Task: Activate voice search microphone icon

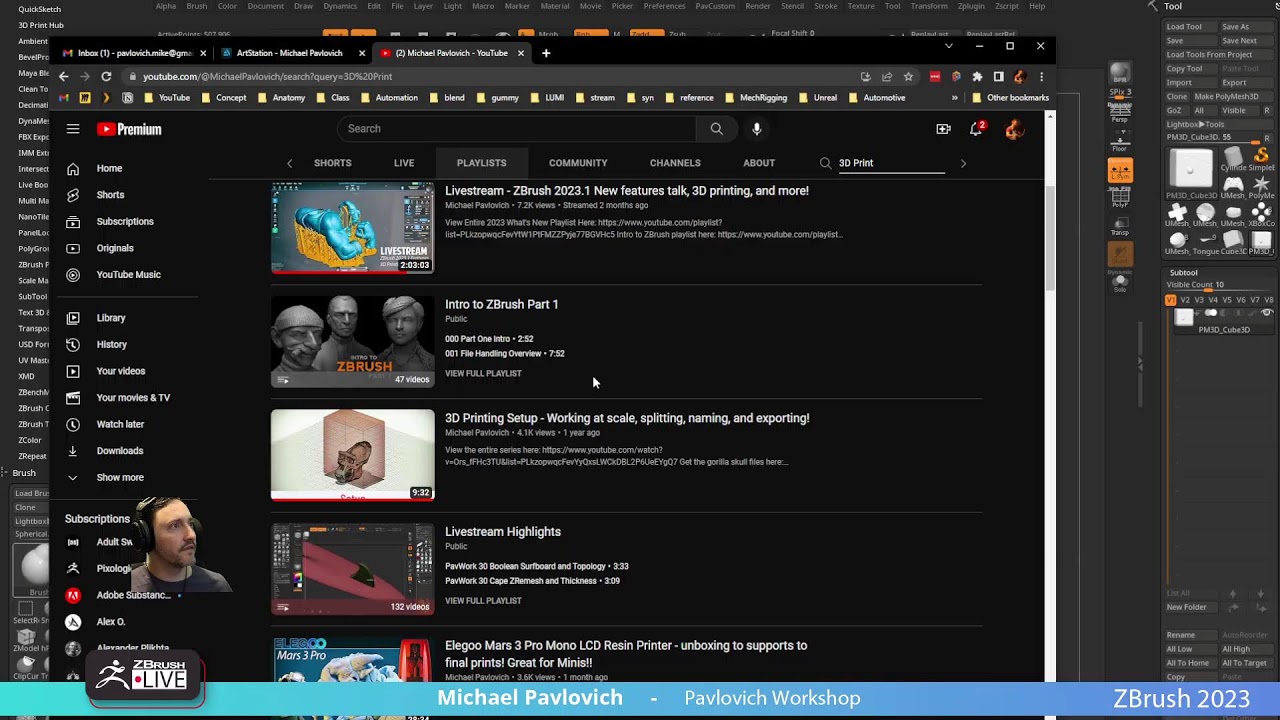Action: pyautogui.click(x=756, y=128)
